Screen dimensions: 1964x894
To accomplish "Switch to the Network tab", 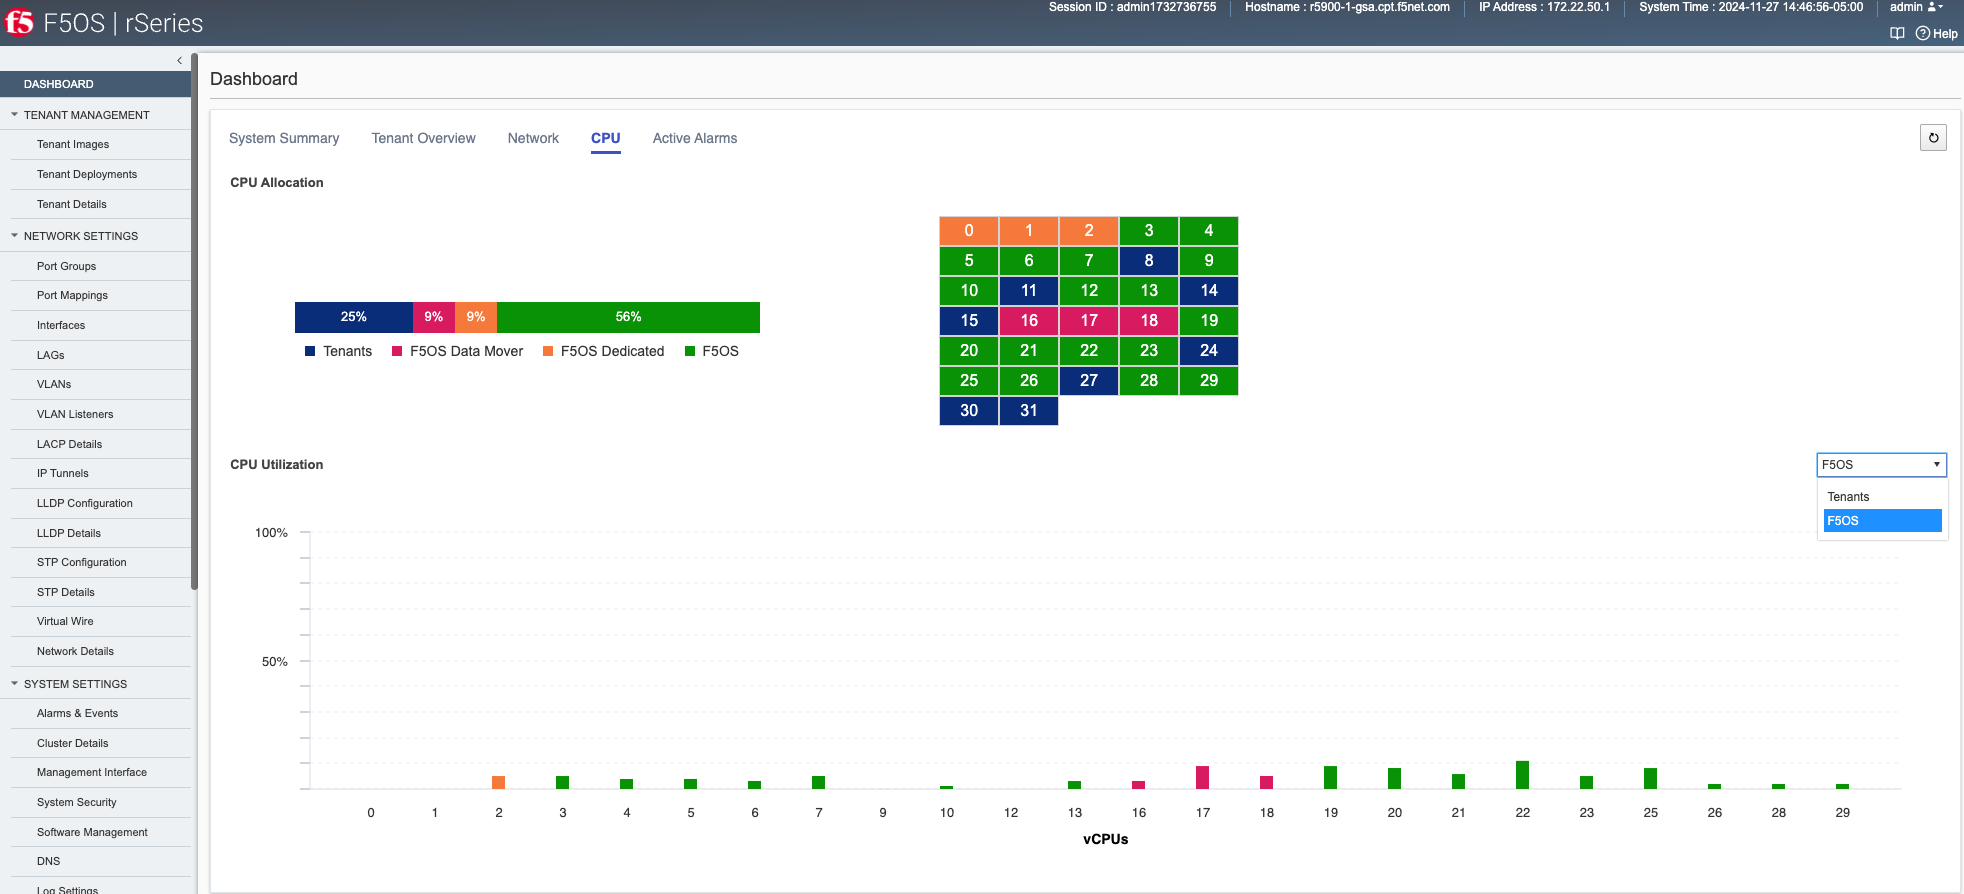I will pos(533,138).
